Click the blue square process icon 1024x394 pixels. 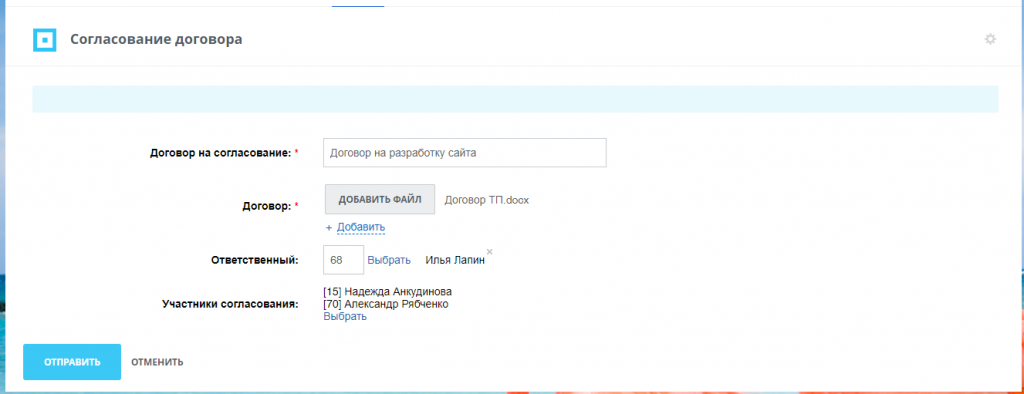click(44, 40)
